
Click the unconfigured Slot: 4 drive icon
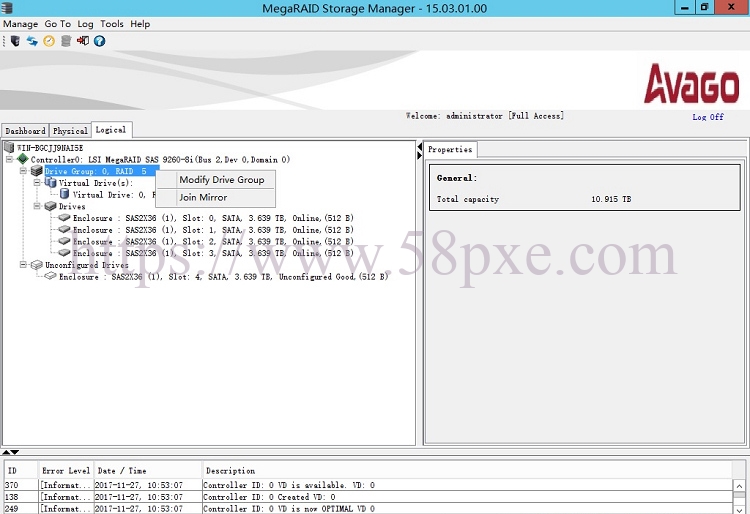[x=51, y=276]
